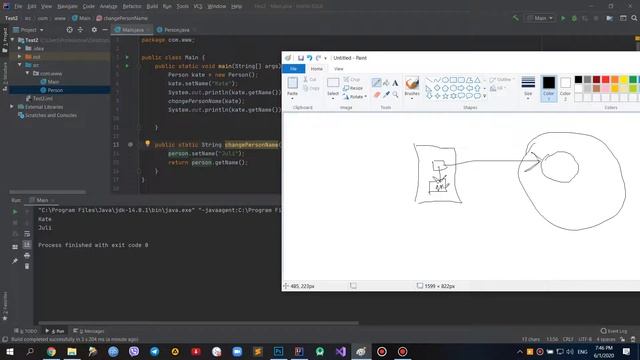The image size is (640, 360).
Task: Click Redo arrow in Paint title bar
Action: tap(318, 58)
